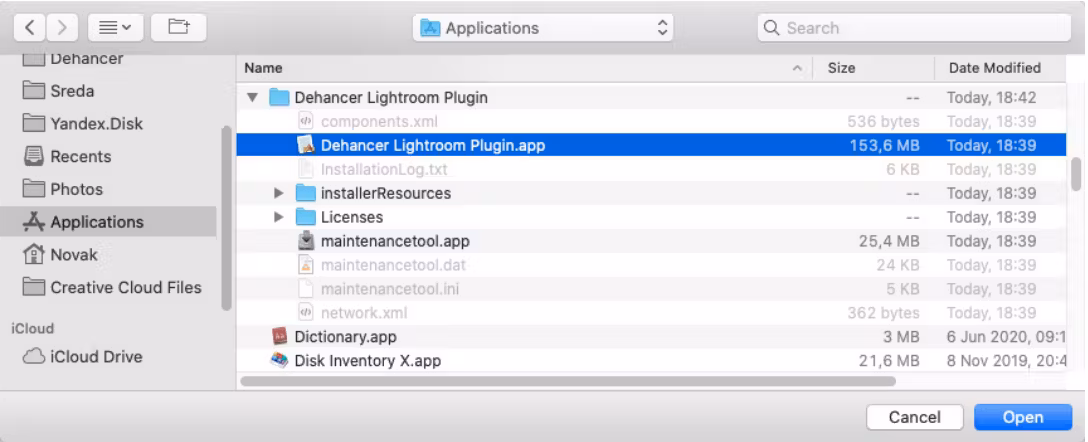Viewport: 1088px width, 442px height.
Task: Open the Applications location popup menu
Action: pyautogui.click(x=543, y=28)
